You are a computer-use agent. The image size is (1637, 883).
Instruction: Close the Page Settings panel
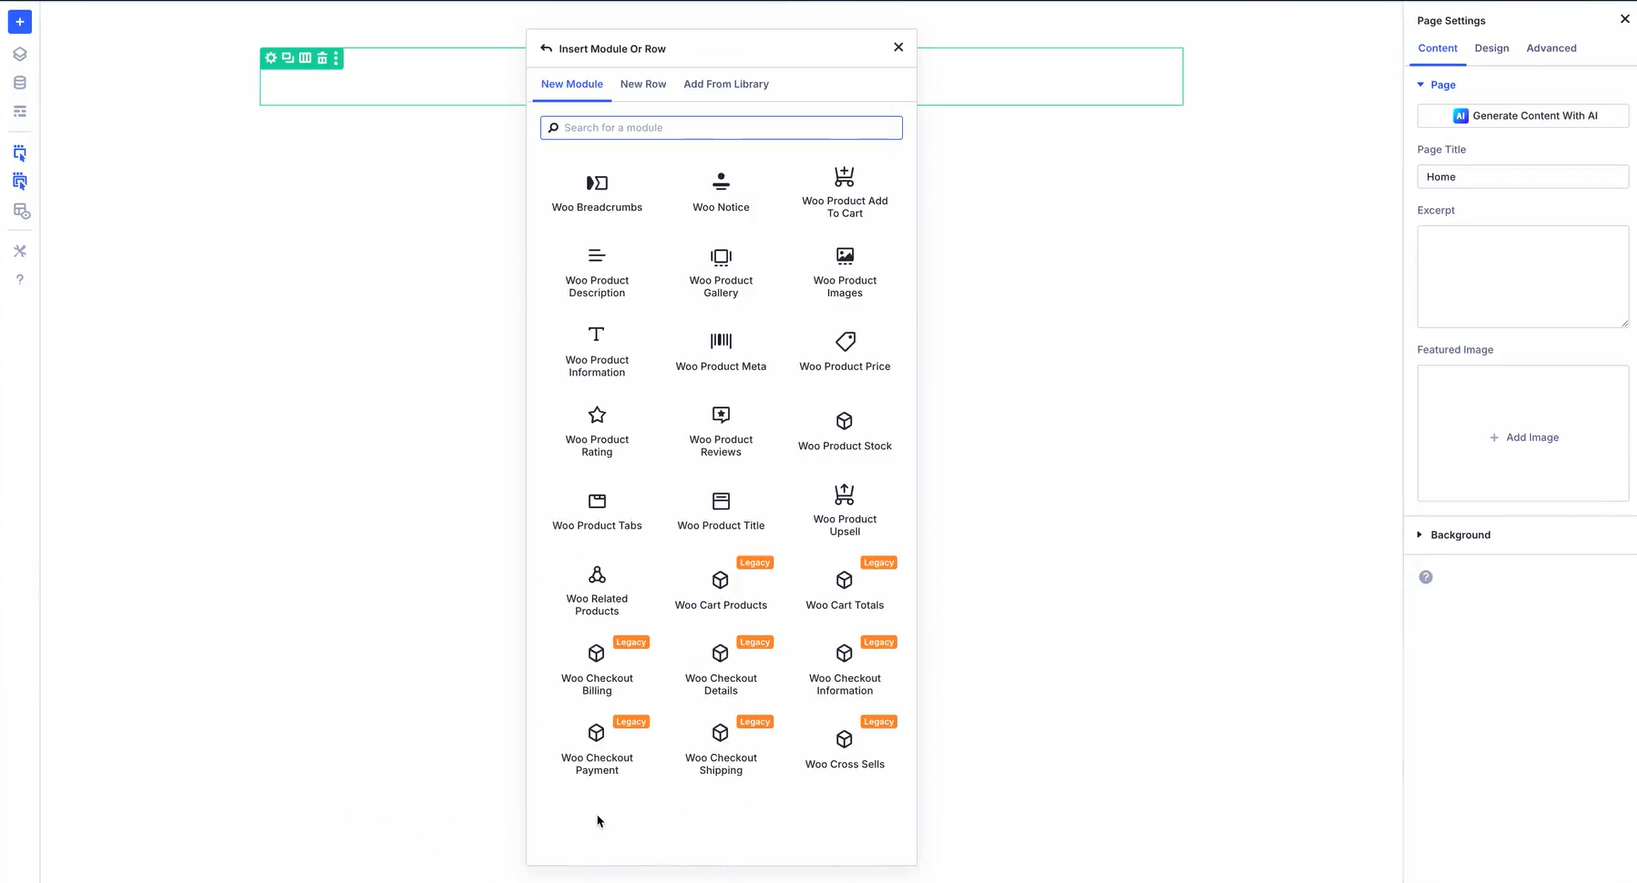pos(1624,19)
